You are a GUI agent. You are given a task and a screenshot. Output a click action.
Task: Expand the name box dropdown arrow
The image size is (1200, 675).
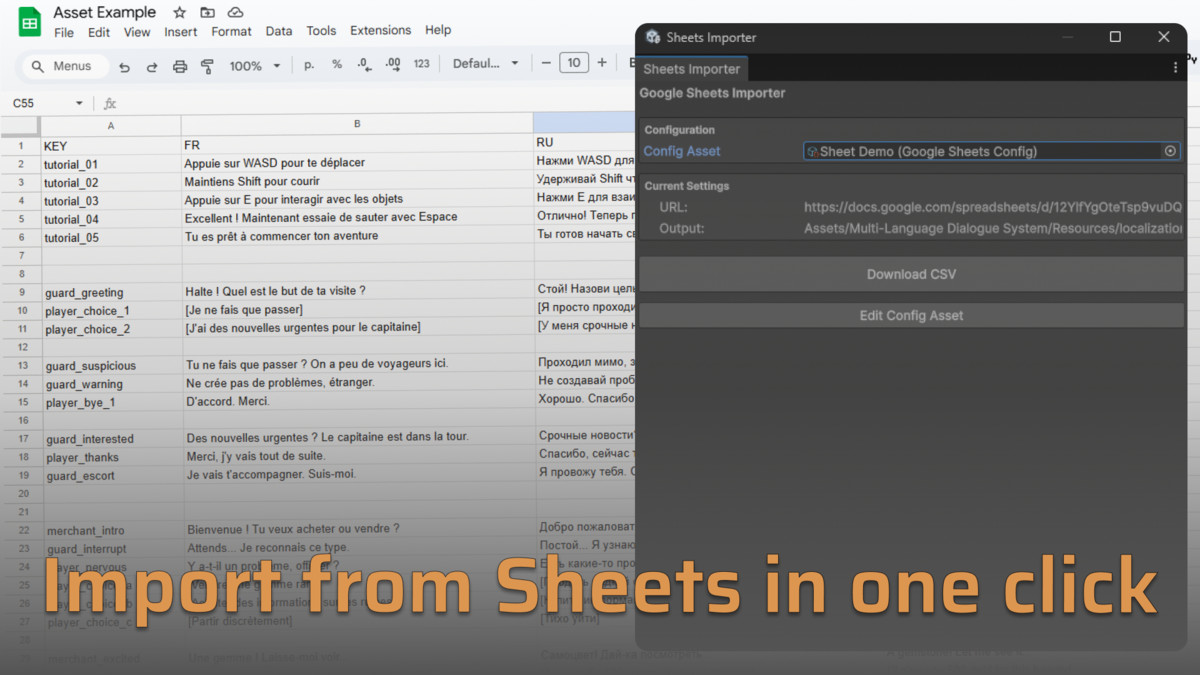pos(79,103)
